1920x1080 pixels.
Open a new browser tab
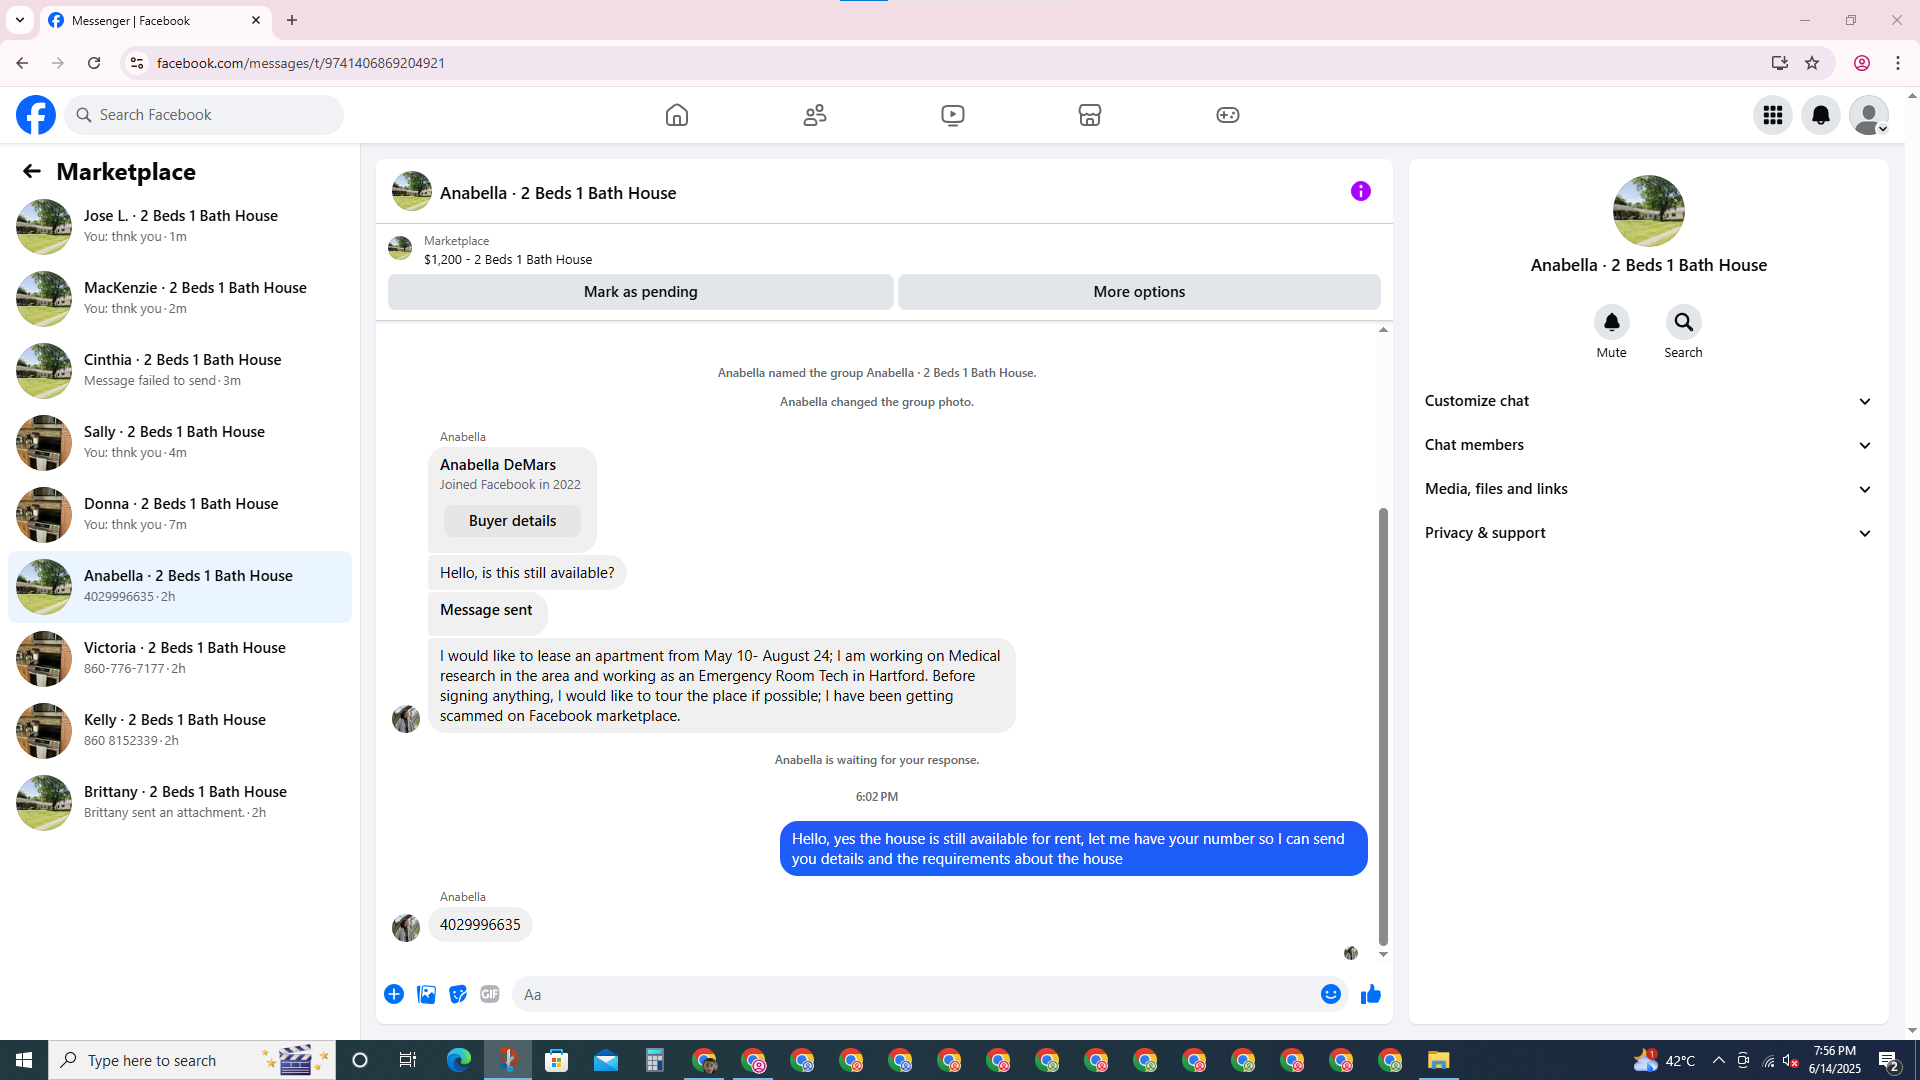coord(292,20)
